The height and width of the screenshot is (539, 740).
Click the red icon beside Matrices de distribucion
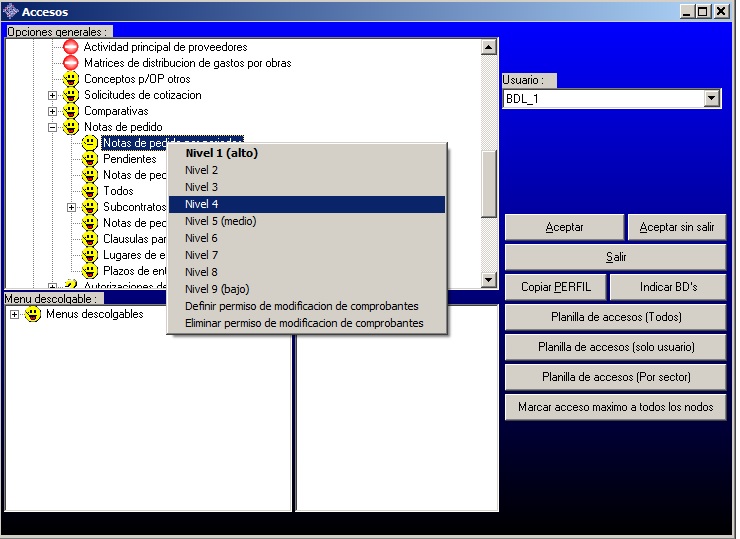click(71, 63)
